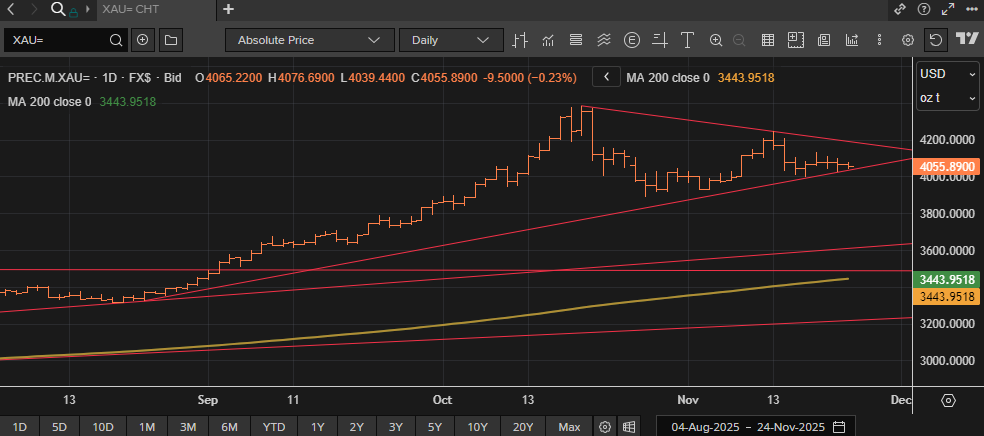
Task: Change the USD currency dropdown
Action: [x=947, y=74]
